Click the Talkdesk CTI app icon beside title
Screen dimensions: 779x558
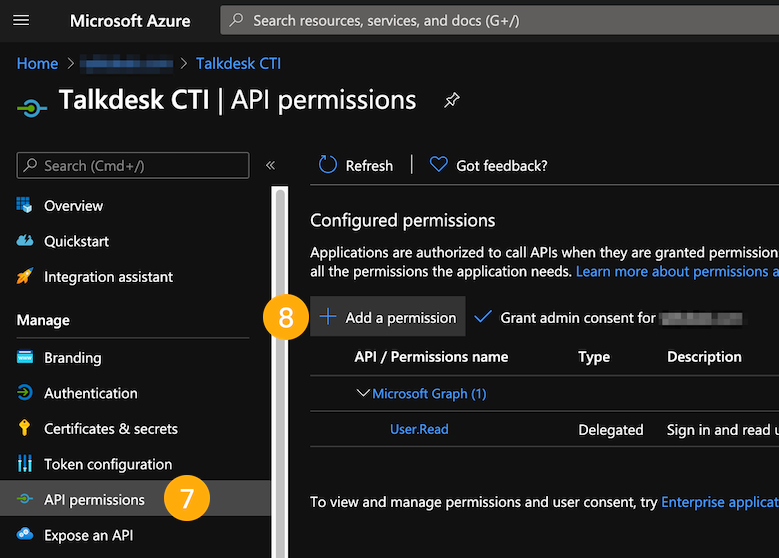[32, 107]
